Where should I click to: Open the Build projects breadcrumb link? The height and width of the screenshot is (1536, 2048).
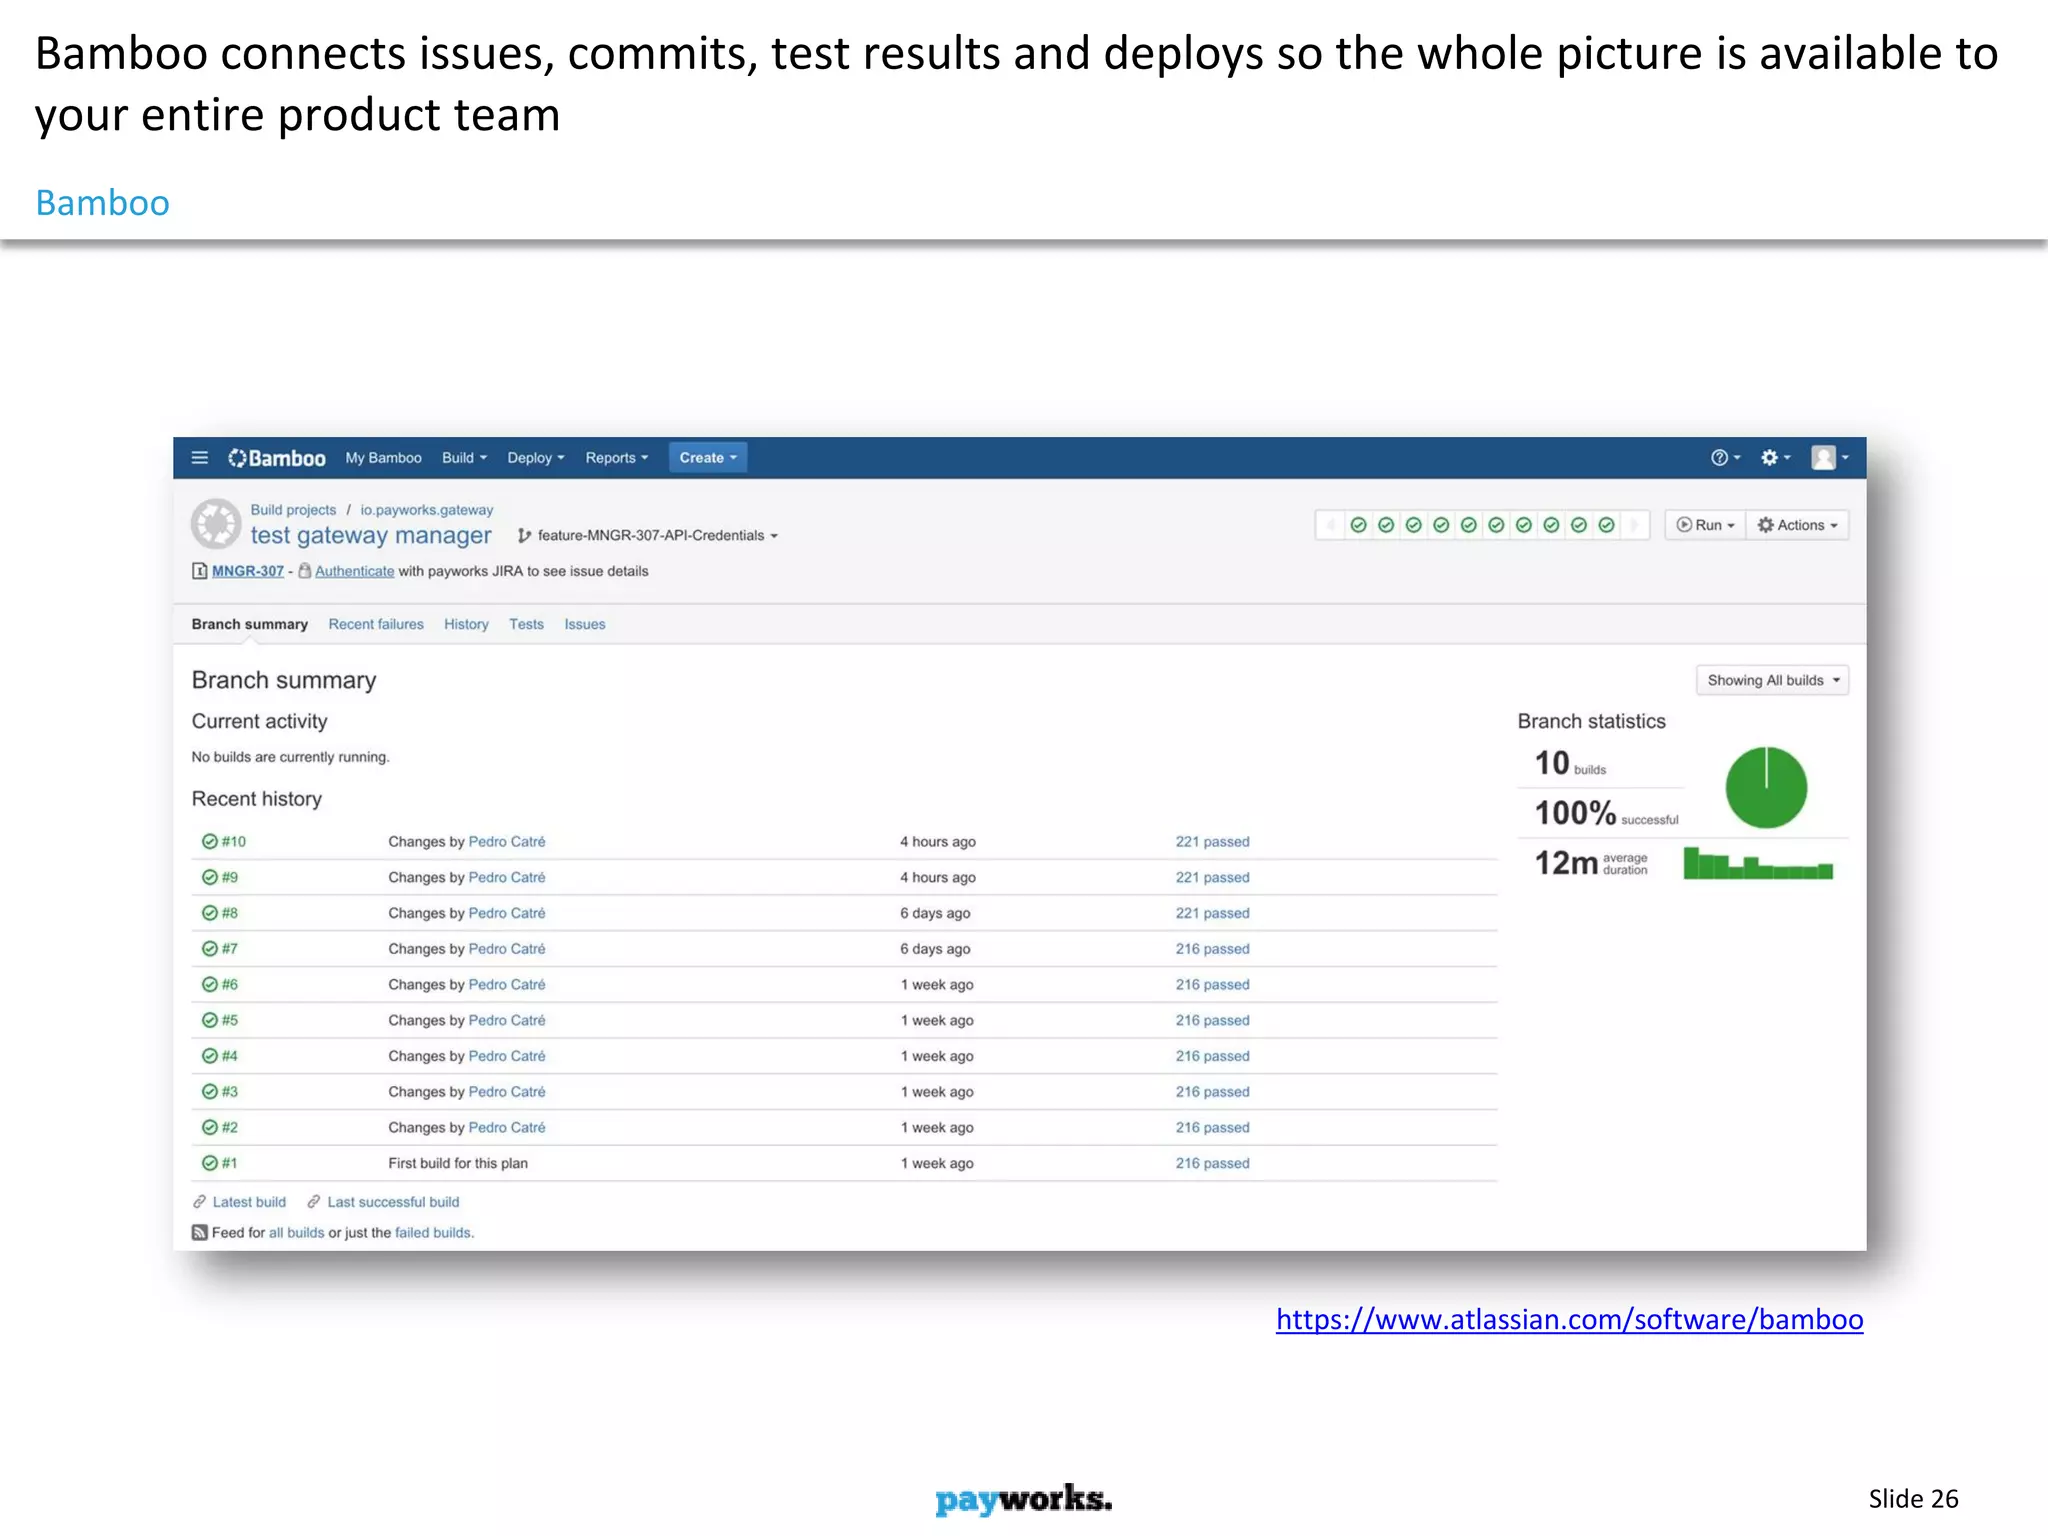(x=293, y=510)
